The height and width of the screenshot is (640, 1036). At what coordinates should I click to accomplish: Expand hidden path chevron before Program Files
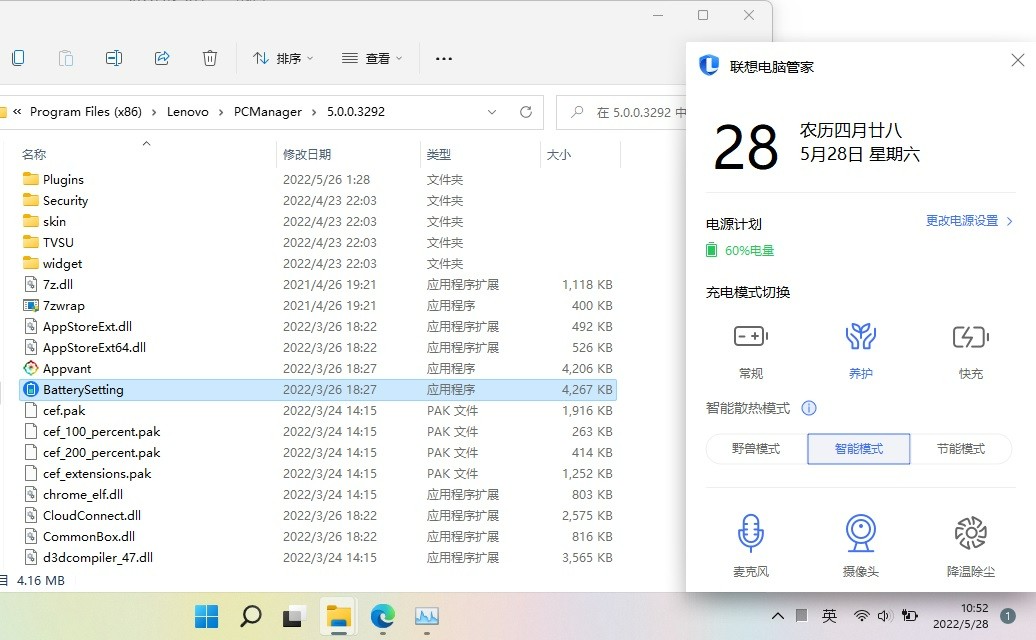tap(17, 112)
